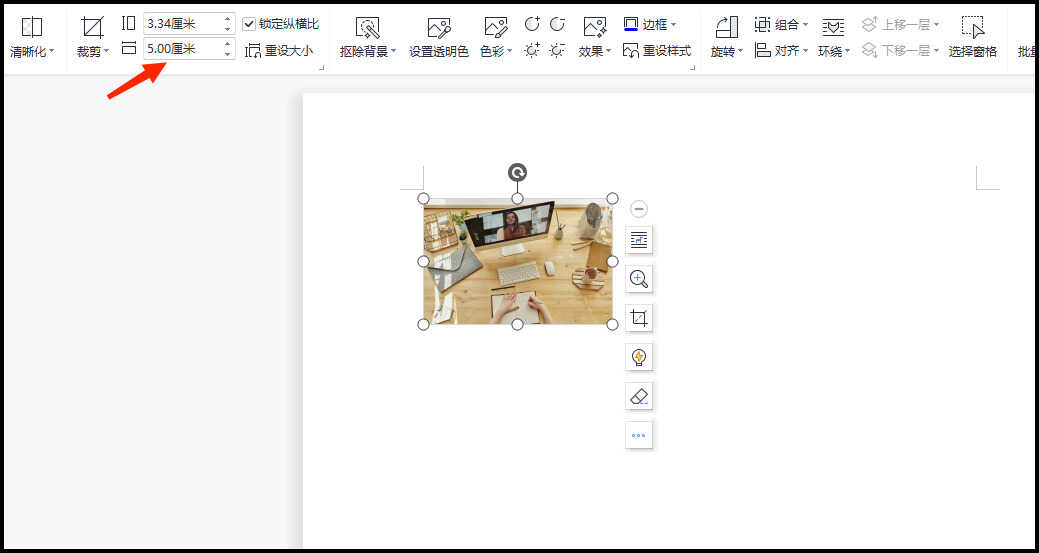
Task: Decrease height with the down stepper arrow
Action: (228, 29)
